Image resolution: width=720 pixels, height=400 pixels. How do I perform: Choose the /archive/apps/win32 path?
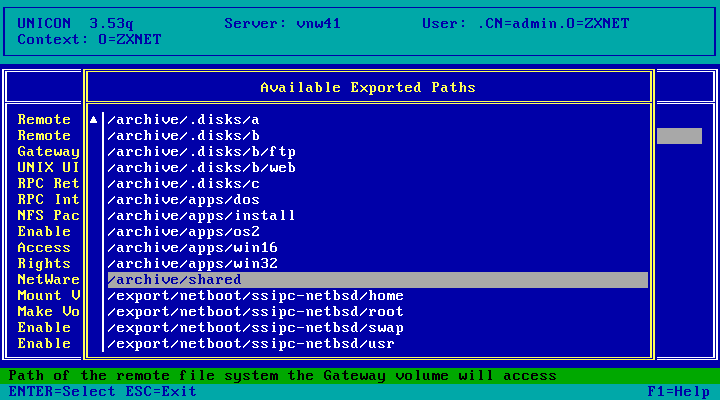[377, 264]
